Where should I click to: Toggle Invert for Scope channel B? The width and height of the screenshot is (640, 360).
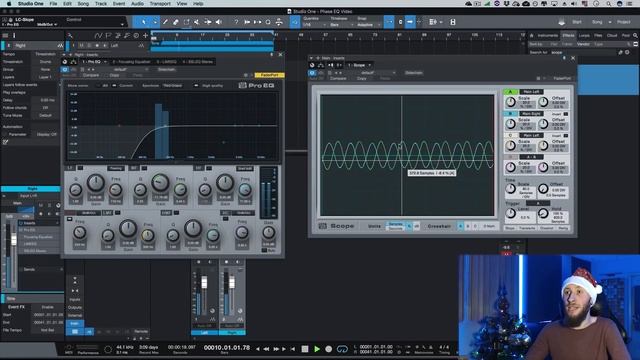(x=565, y=114)
